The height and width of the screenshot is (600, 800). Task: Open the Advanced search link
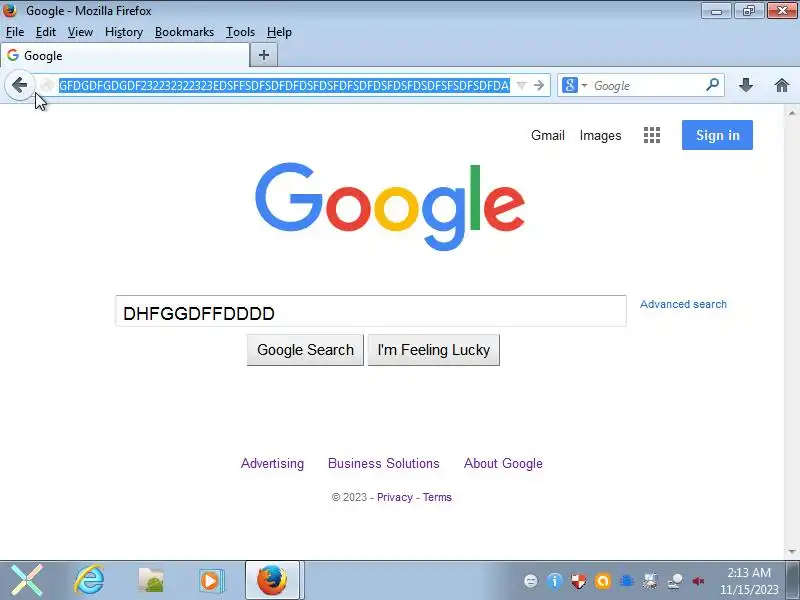coord(683,304)
